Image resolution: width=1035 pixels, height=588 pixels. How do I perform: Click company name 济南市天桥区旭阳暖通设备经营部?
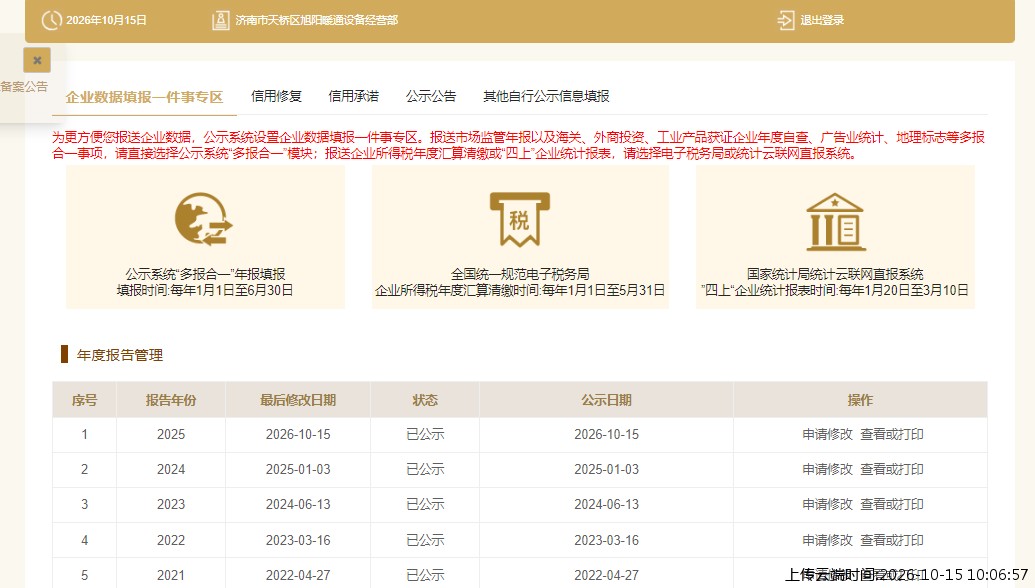pos(317,20)
